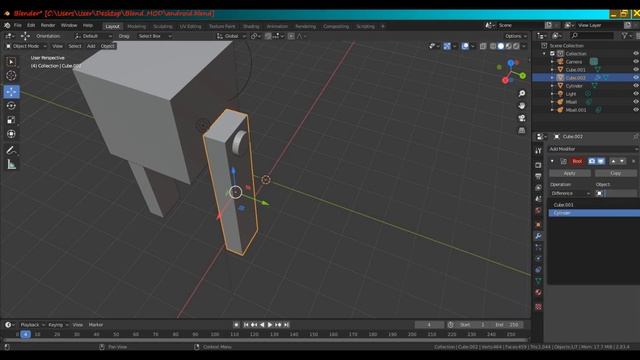
Task: Select the Select Box tool in the toolbar
Action: tap(11, 62)
